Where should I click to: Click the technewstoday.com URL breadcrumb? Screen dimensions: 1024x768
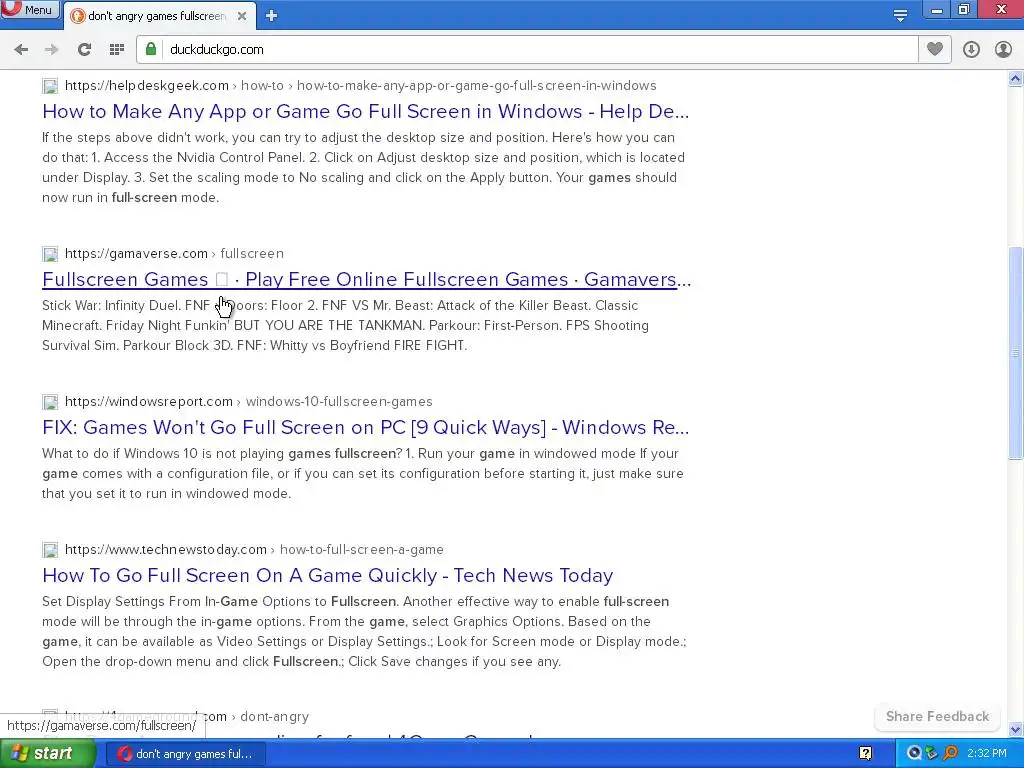pos(254,550)
